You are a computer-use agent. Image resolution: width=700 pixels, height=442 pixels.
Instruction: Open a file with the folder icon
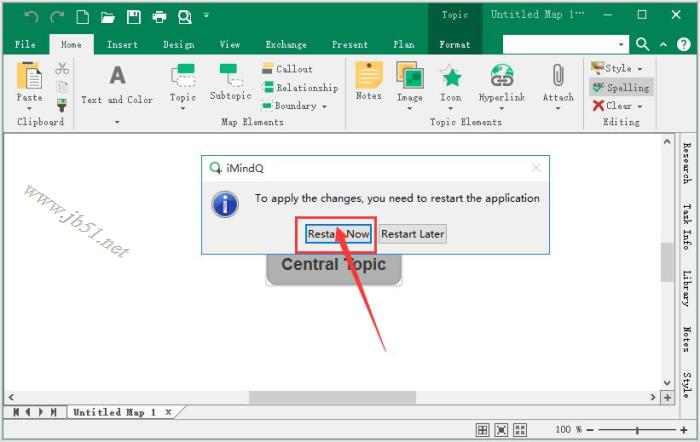[x=108, y=17]
